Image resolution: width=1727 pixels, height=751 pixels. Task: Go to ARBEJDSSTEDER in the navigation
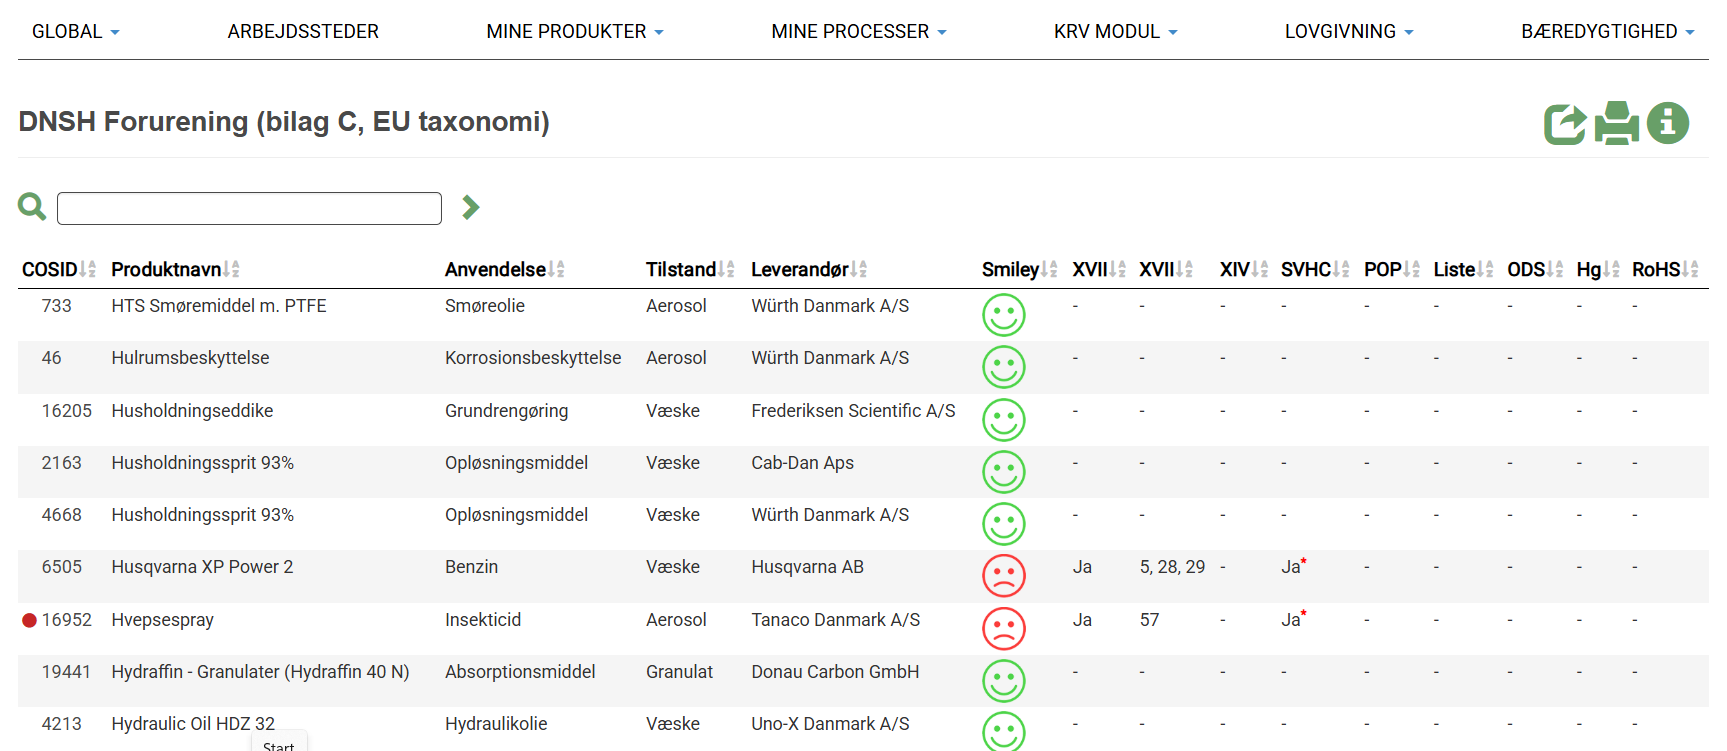point(303,32)
